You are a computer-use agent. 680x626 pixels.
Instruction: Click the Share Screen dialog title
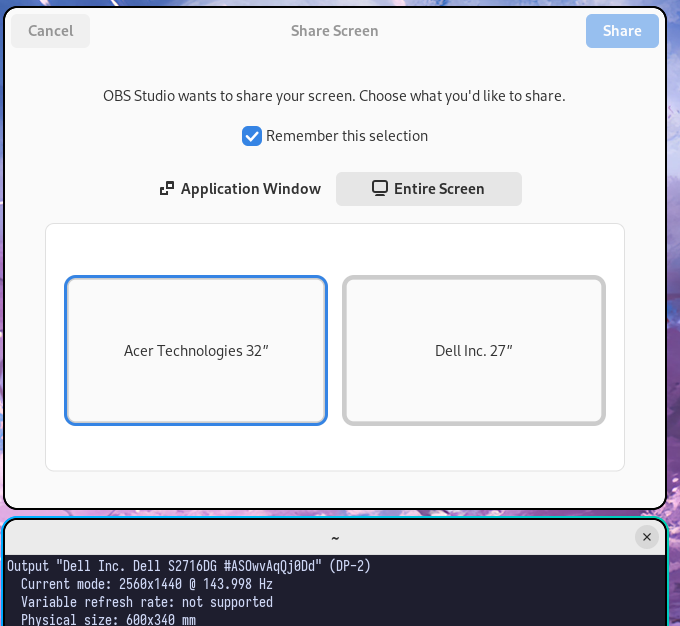click(334, 31)
